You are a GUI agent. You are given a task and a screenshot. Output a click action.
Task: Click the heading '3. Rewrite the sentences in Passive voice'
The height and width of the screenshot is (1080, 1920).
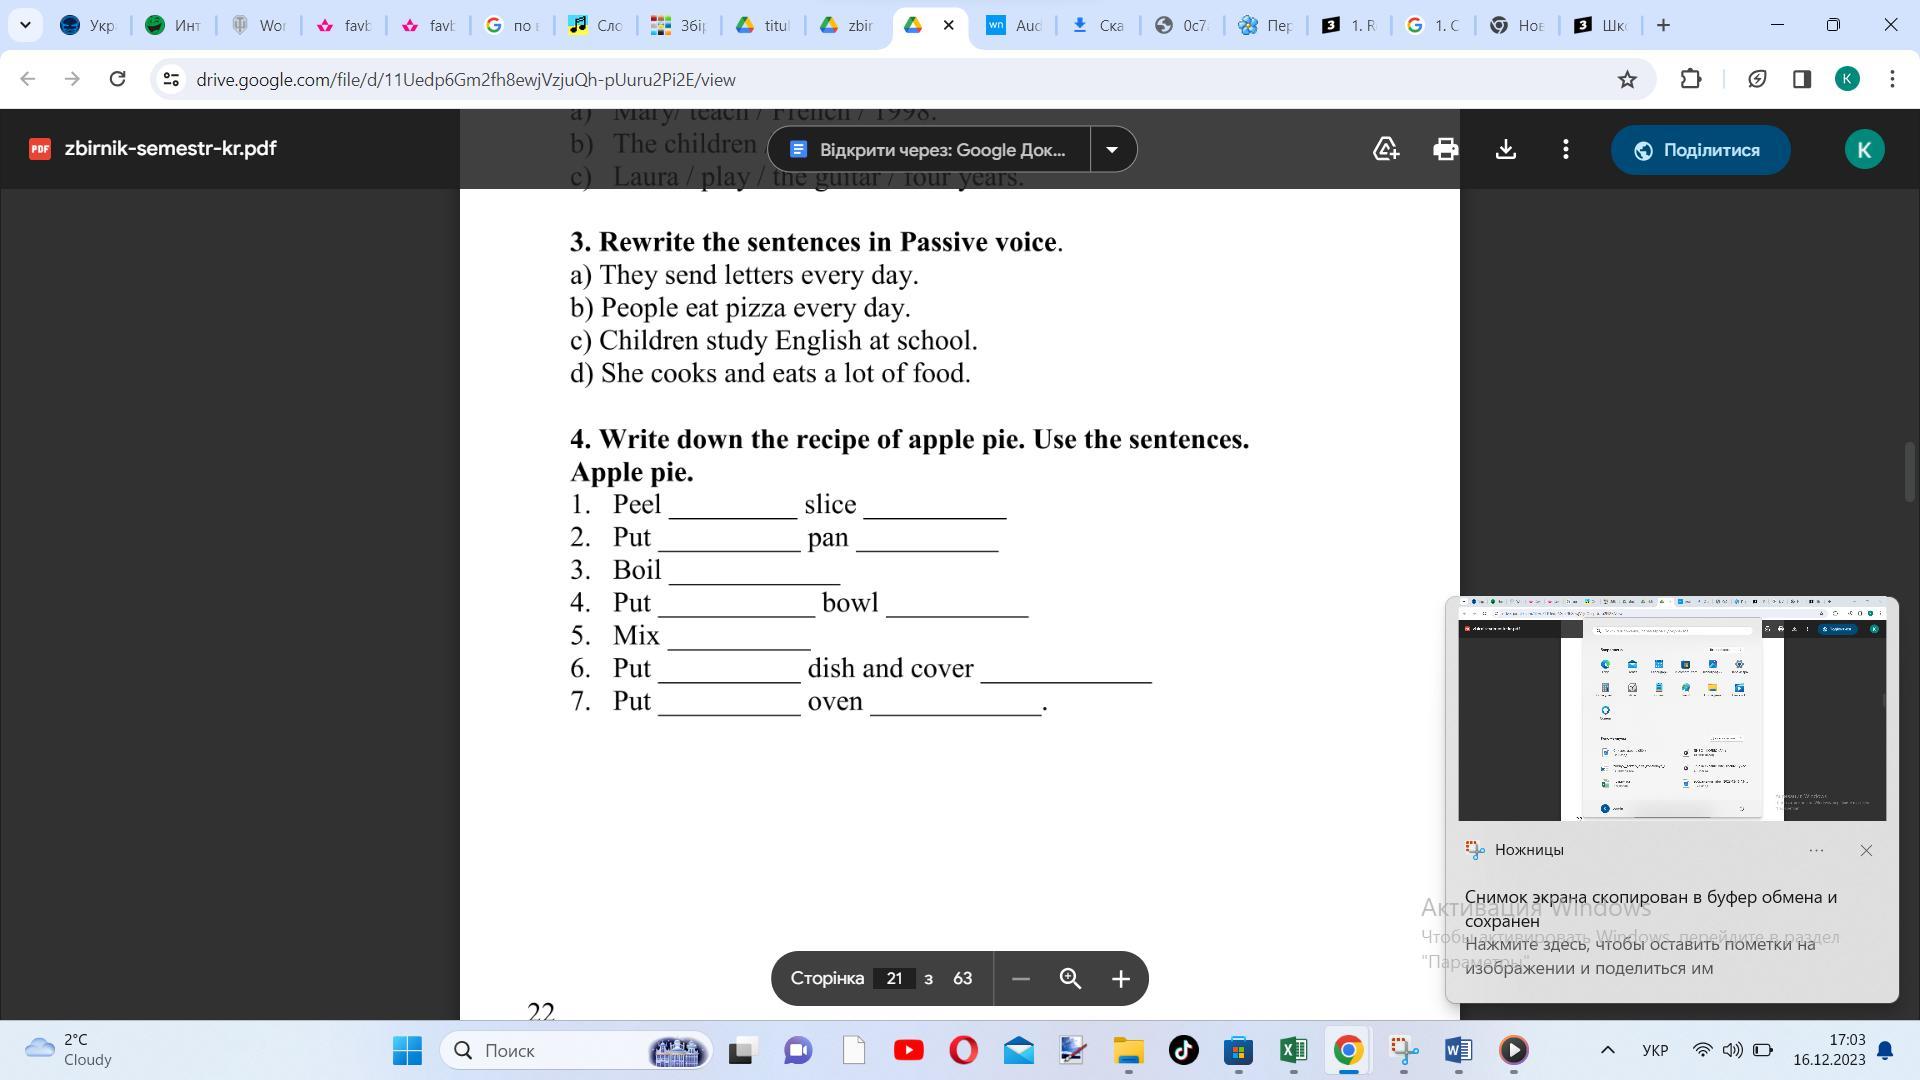pyautogui.click(x=816, y=242)
